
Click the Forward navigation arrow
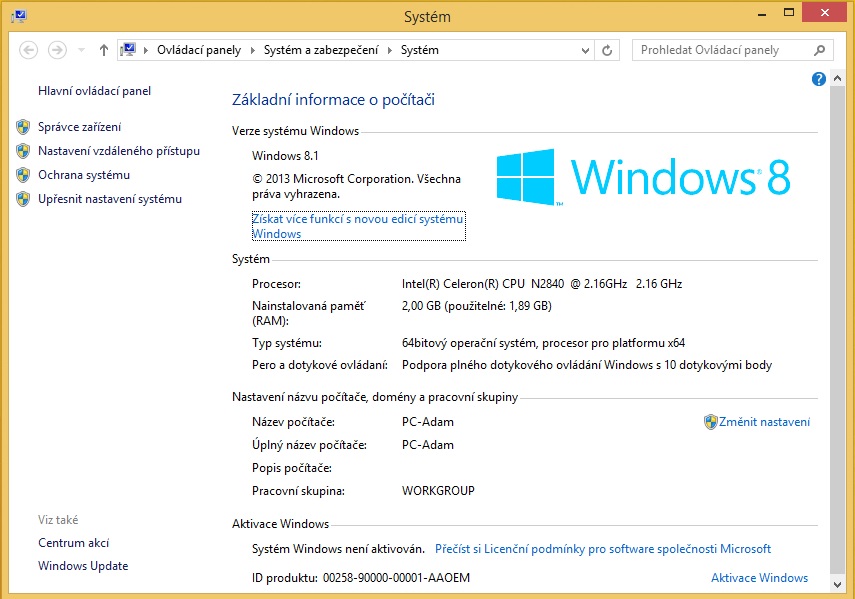pyautogui.click(x=57, y=50)
